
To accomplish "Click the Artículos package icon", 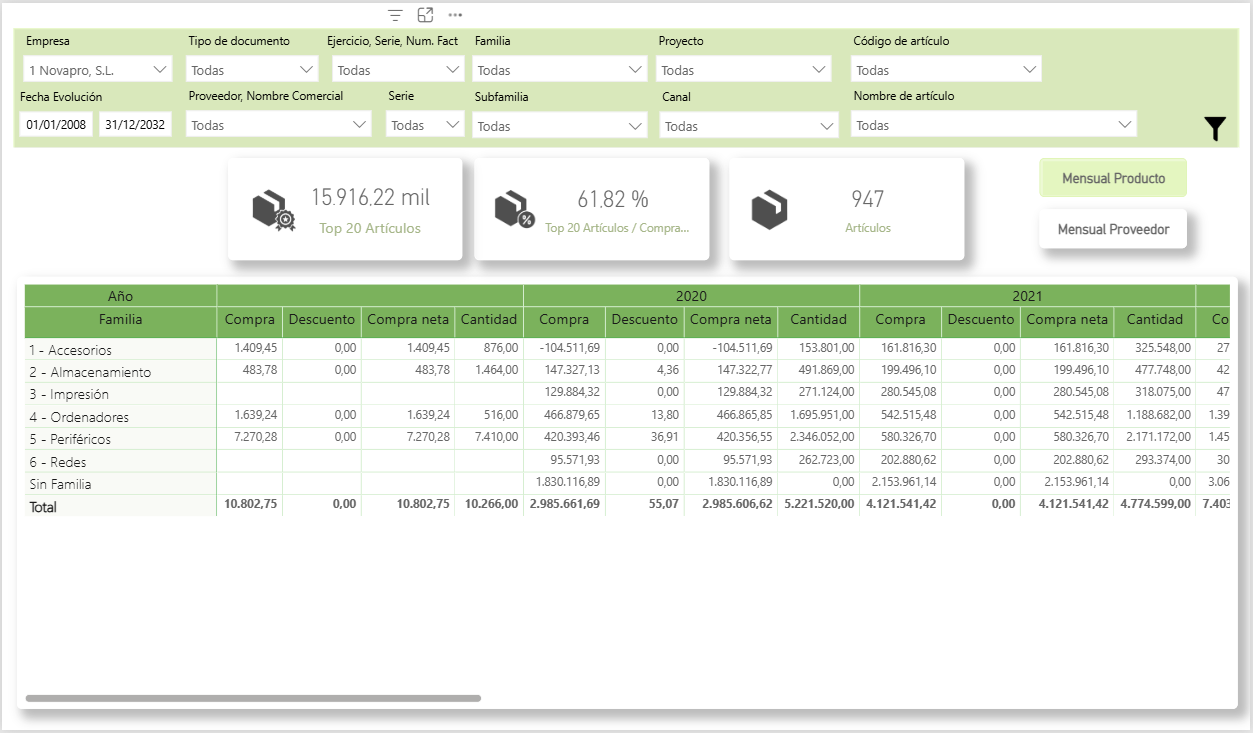I will pyautogui.click(x=769, y=209).
